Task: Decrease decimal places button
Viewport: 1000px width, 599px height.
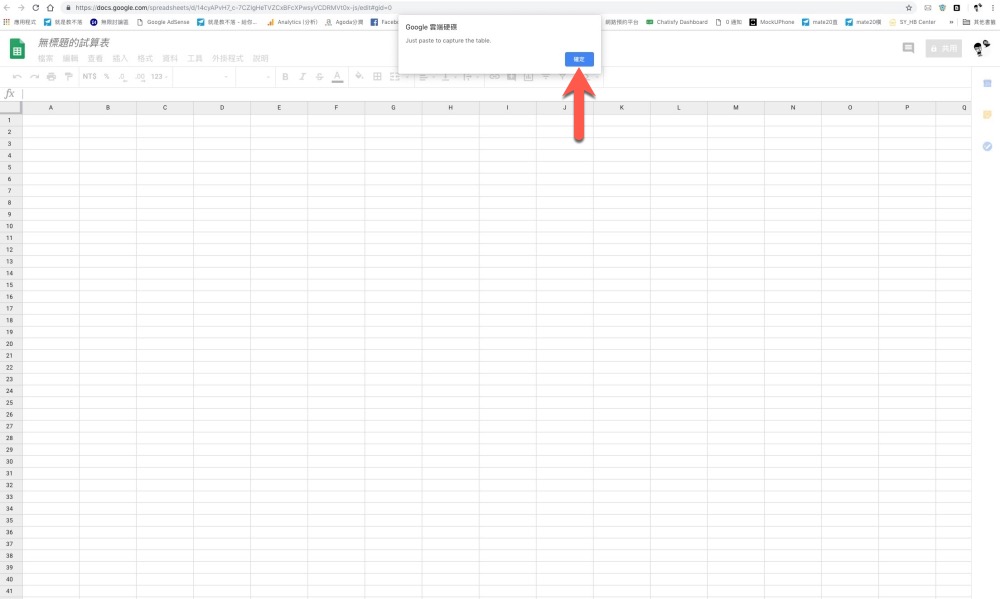Action: click(x=122, y=77)
